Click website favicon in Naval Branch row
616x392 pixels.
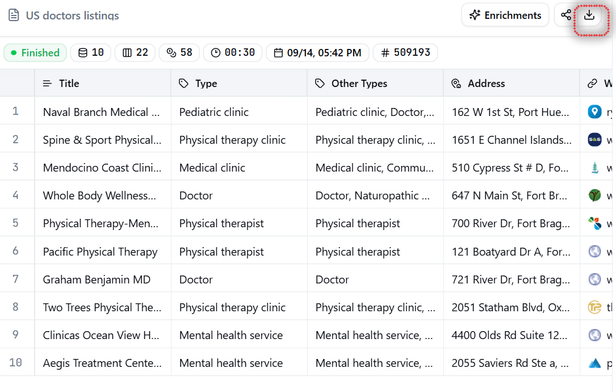594,112
